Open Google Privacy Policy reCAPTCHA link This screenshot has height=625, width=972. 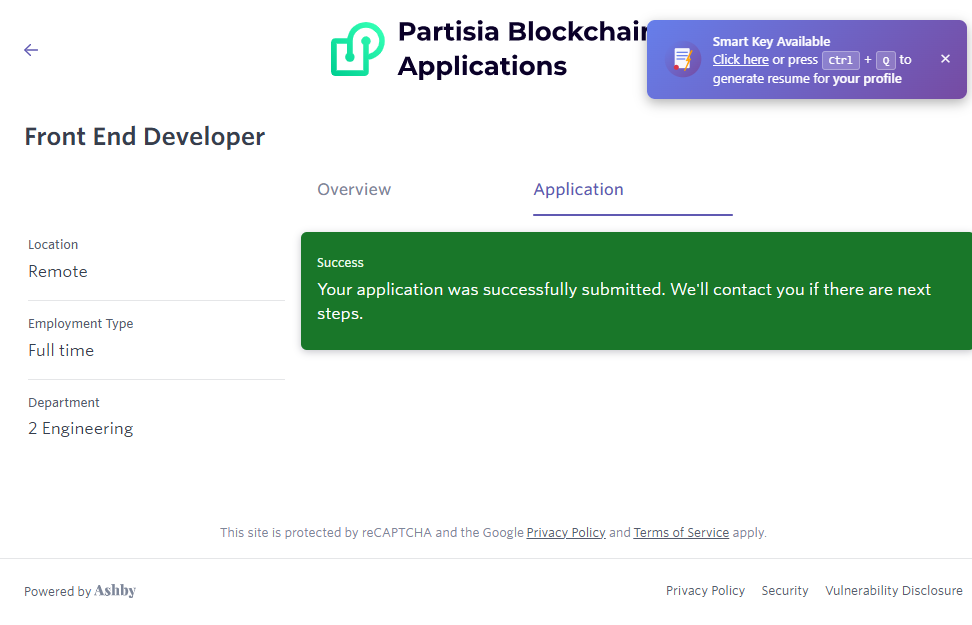coord(566,533)
